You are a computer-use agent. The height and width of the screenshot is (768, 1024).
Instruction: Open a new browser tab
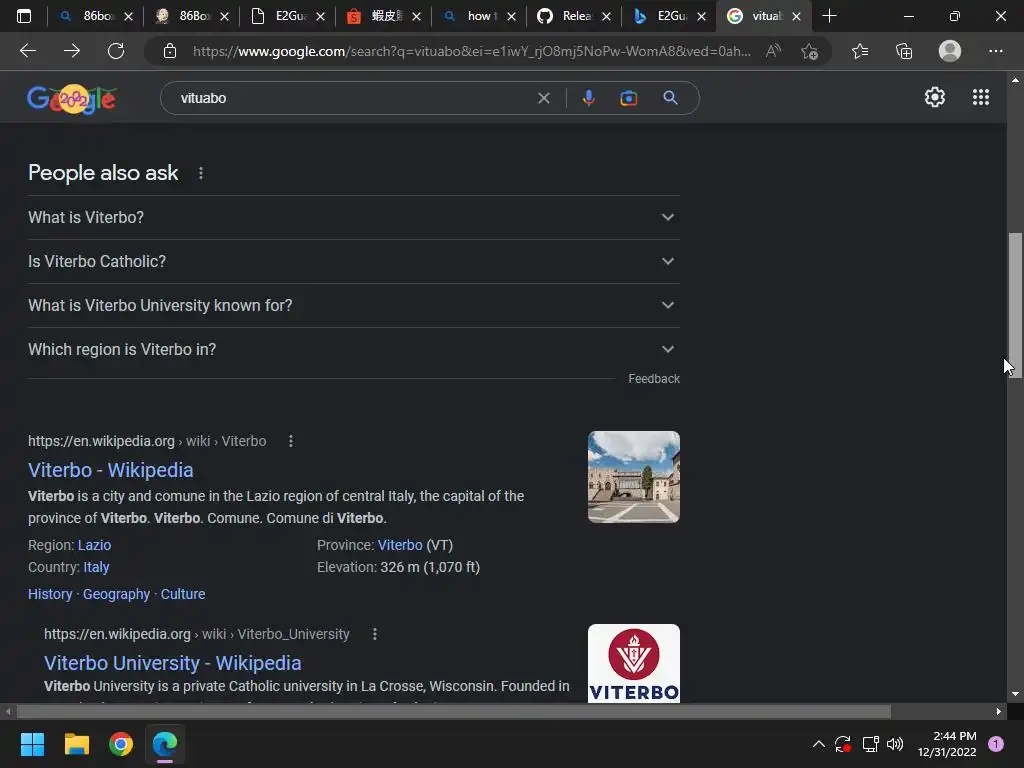pyautogui.click(x=829, y=16)
